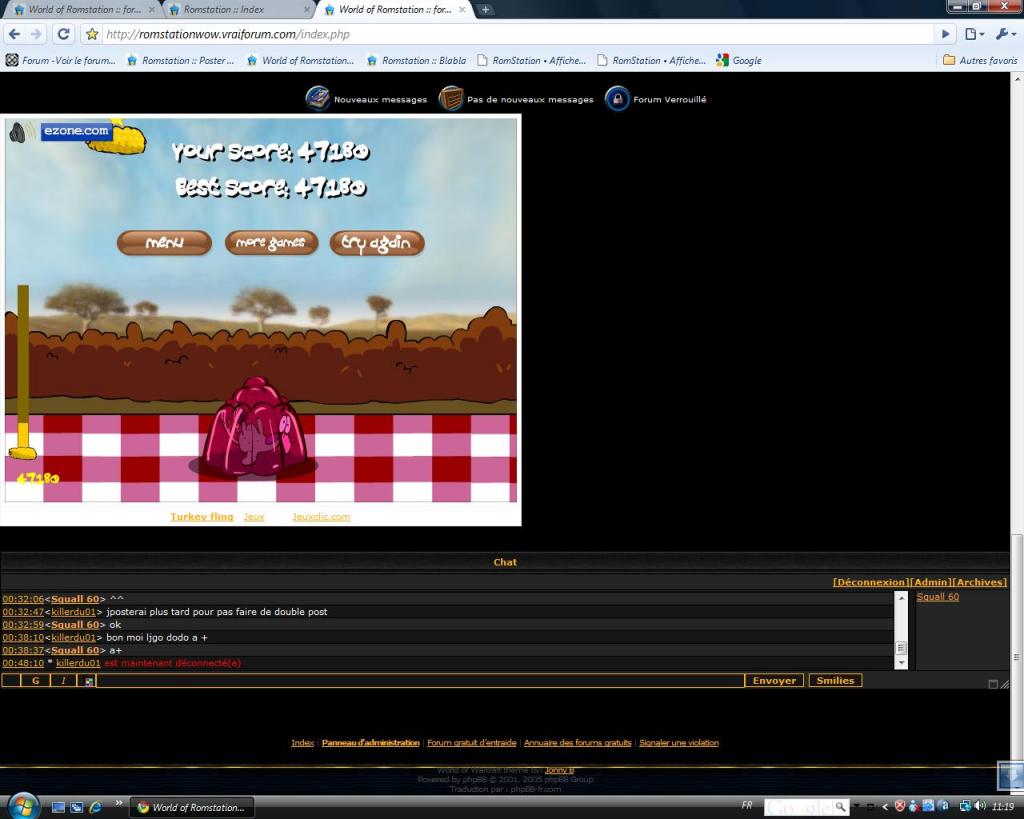Open World of Romstation bookmark
The height and width of the screenshot is (819, 1024).
click(300, 60)
